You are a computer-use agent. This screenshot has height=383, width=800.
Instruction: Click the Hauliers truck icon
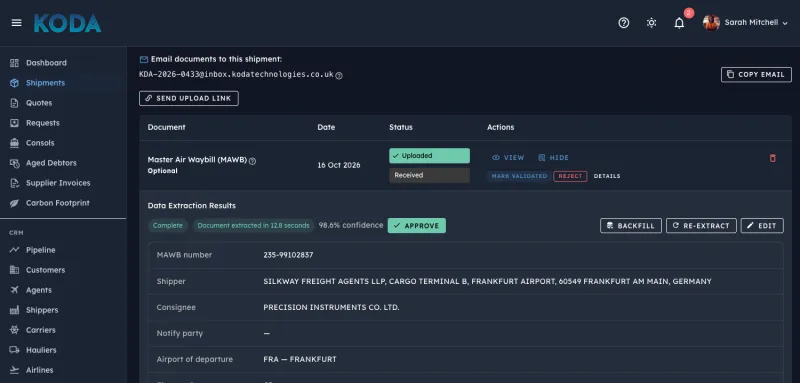(14, 350)
